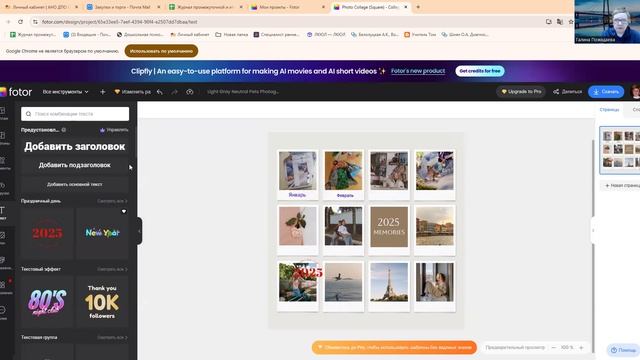Collapse right pages panel with handle
Screen dimensions: 640x360
click(593, 231)
